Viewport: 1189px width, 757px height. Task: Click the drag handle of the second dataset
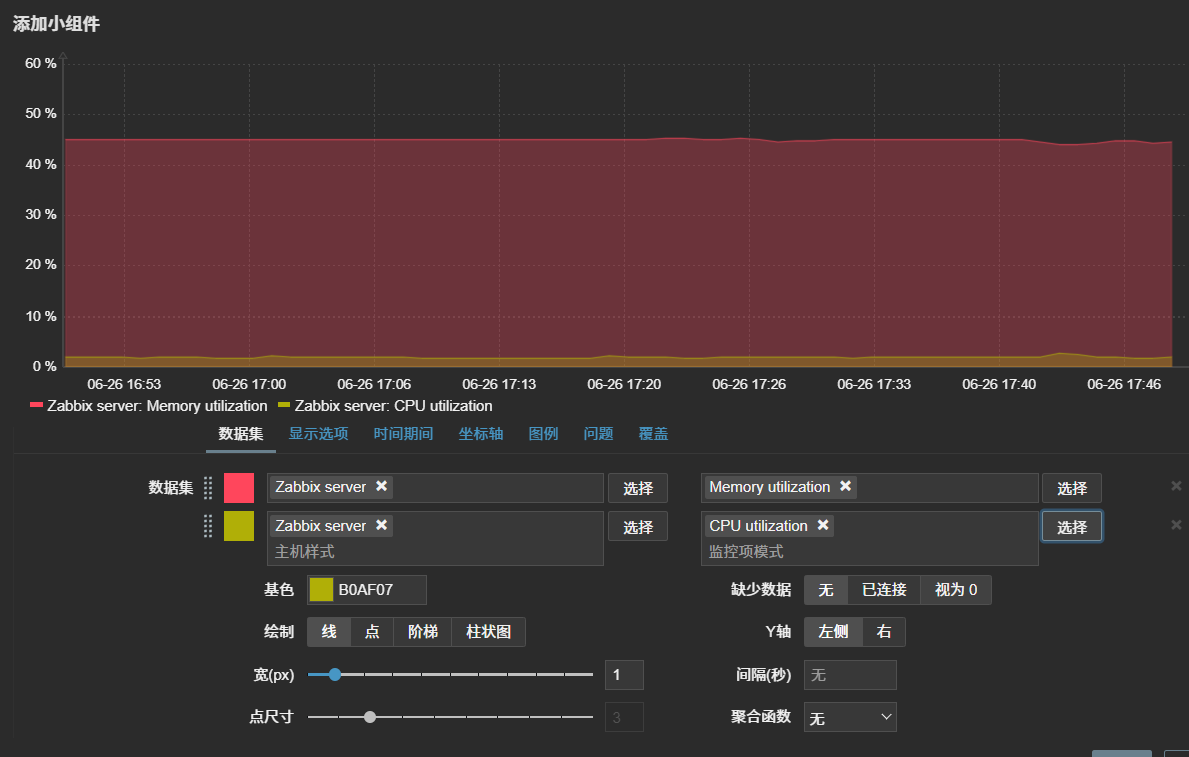pos(208,525)
